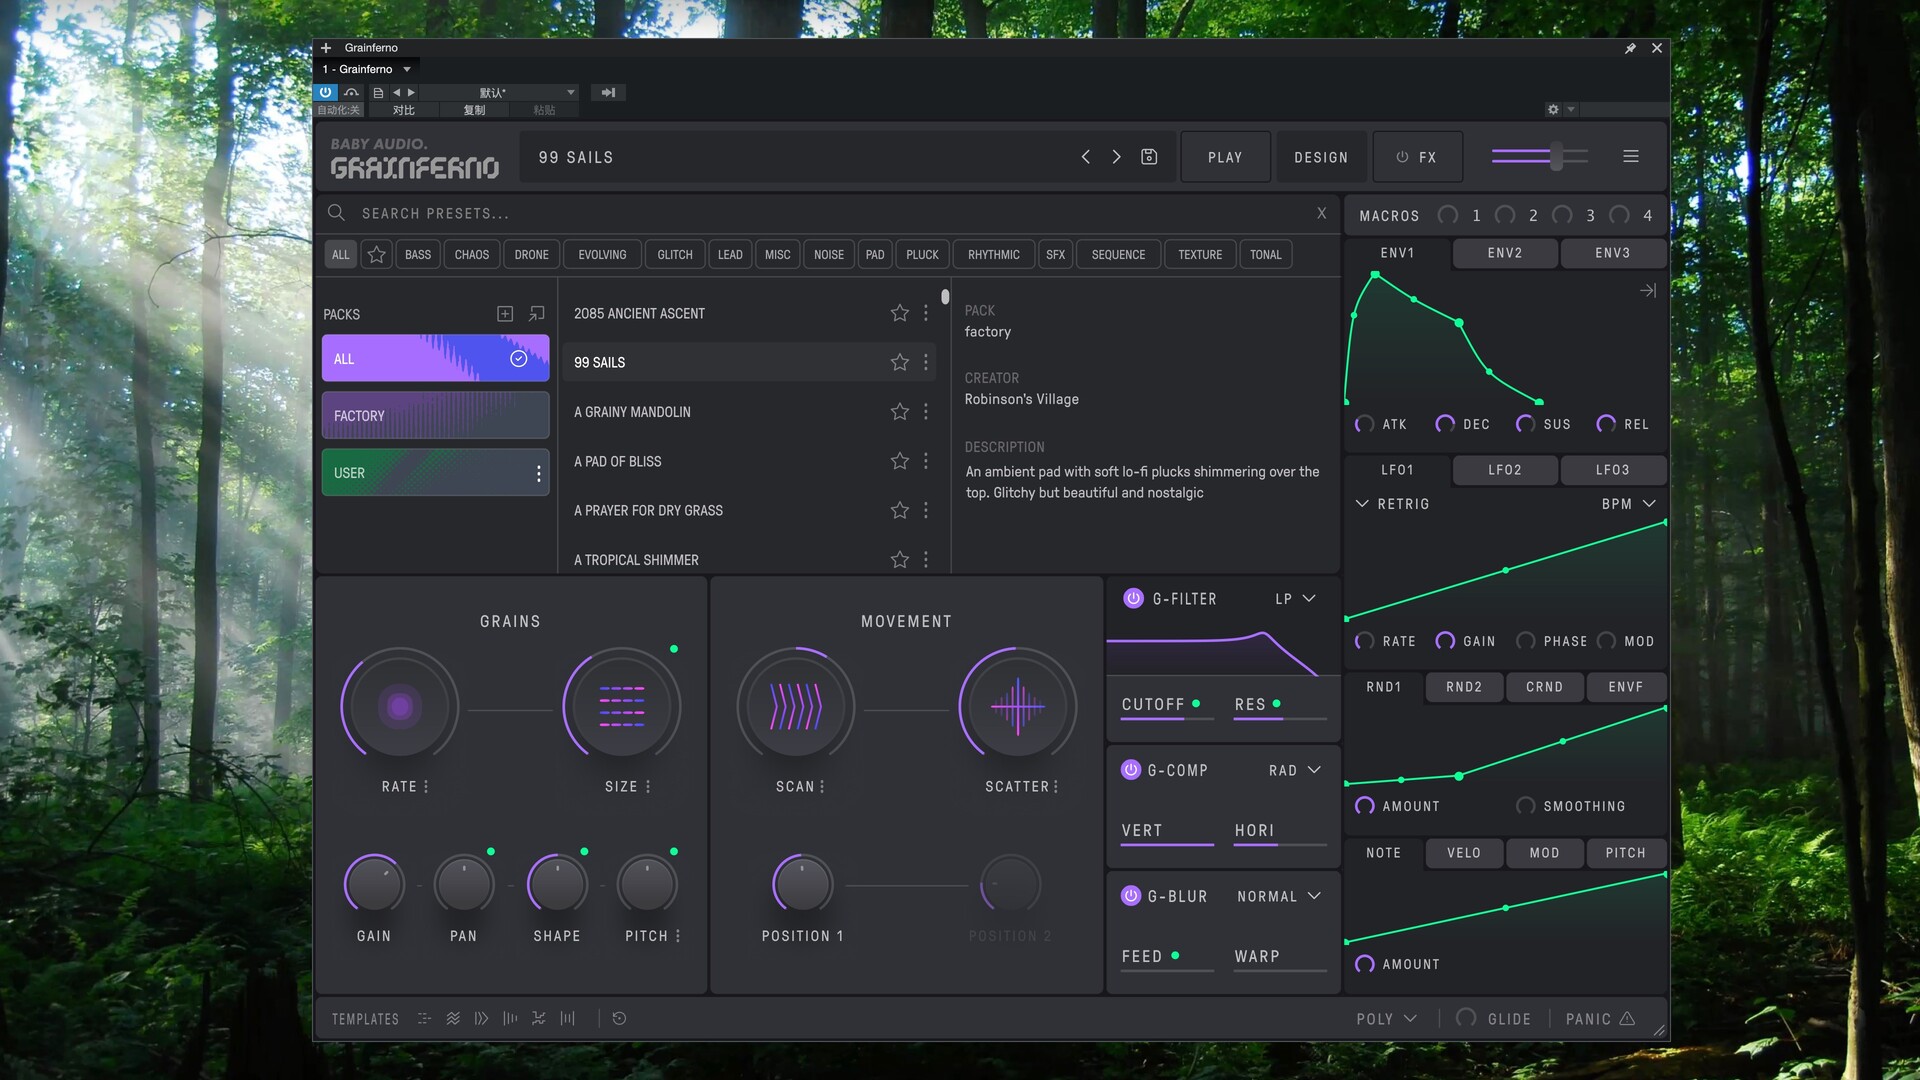Click the reset history icon in templates bar
The height and width of the screenshot is (1080, 1920).
(619, 1018)
